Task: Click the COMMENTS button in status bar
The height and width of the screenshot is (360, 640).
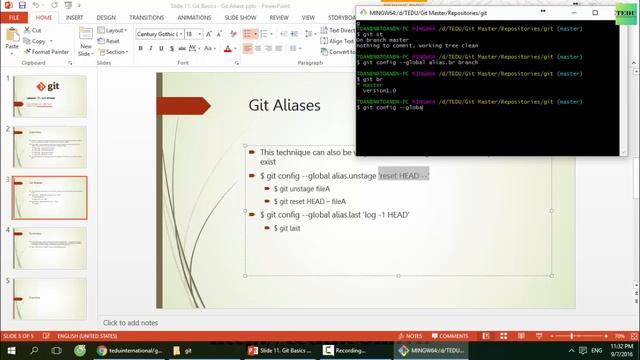Action: [450, 336]
